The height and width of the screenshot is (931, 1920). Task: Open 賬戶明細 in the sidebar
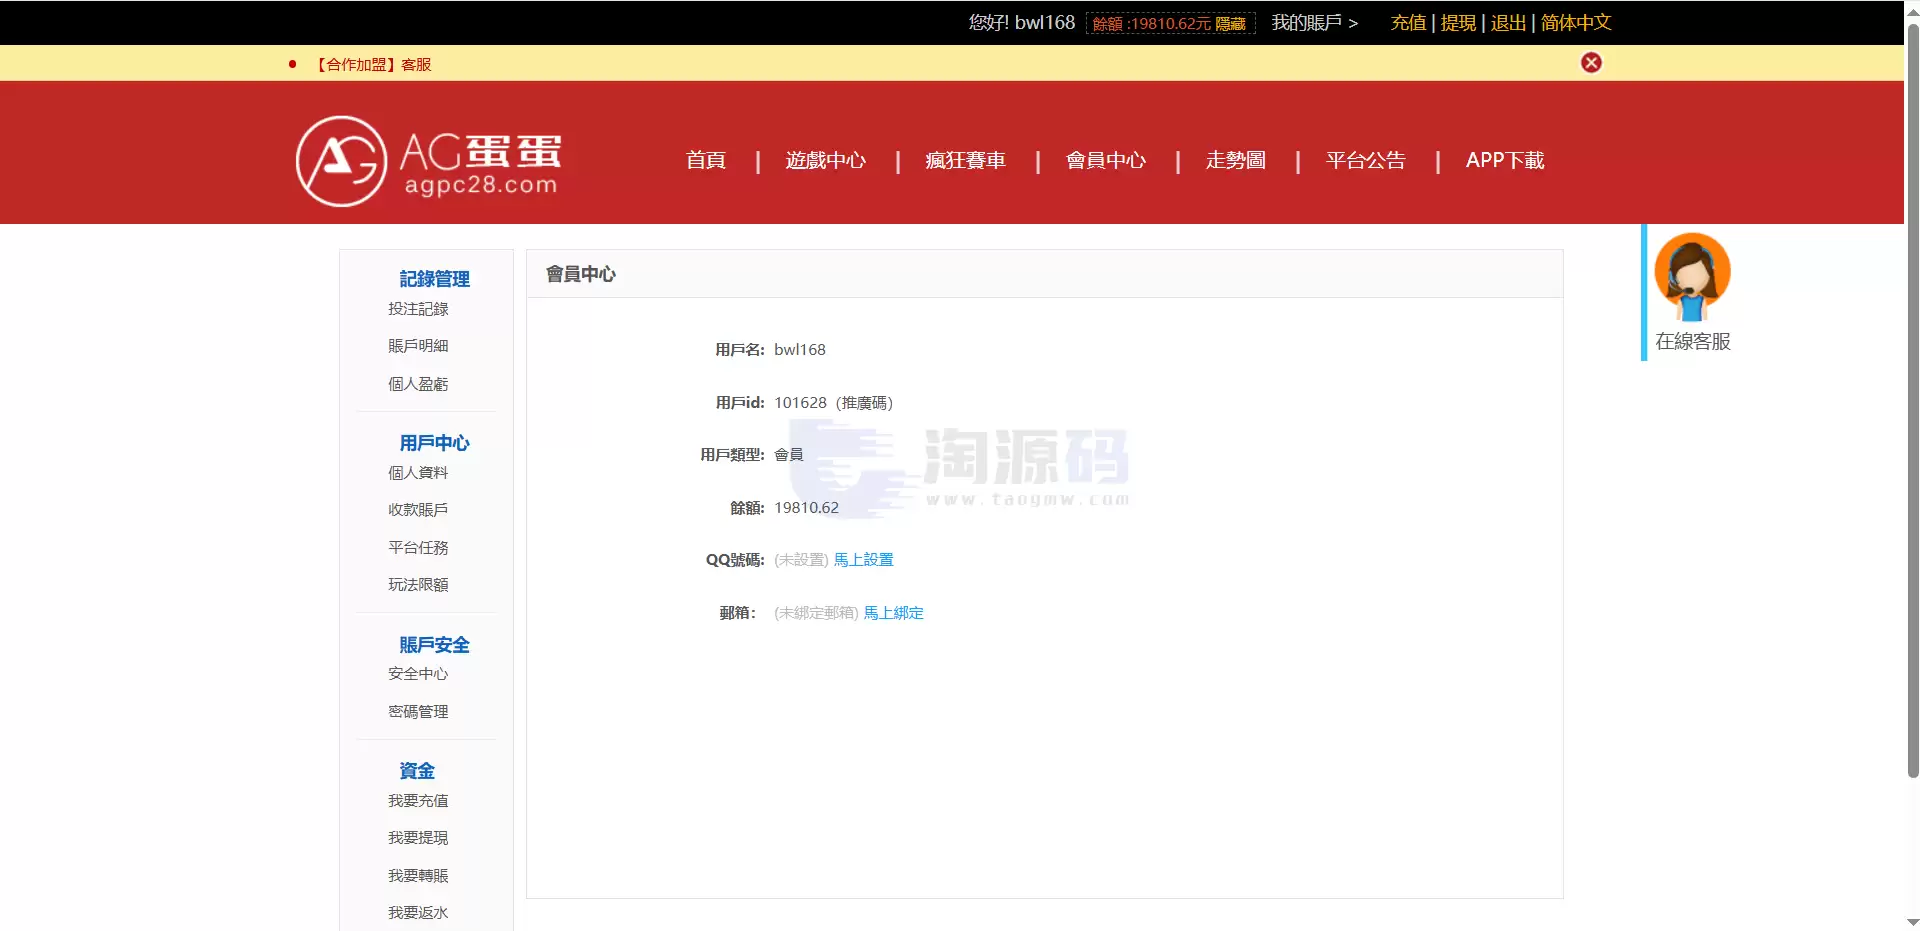tap(418, 346)
